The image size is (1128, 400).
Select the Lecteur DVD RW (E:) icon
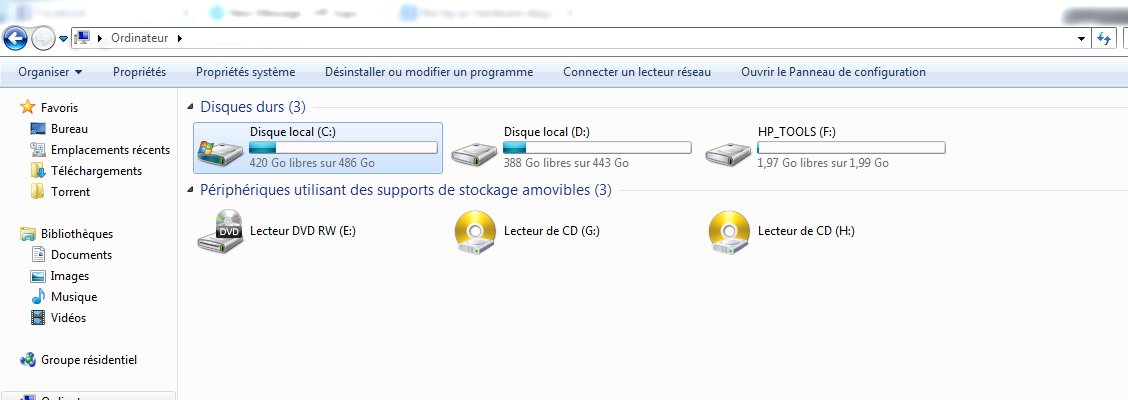220,231
